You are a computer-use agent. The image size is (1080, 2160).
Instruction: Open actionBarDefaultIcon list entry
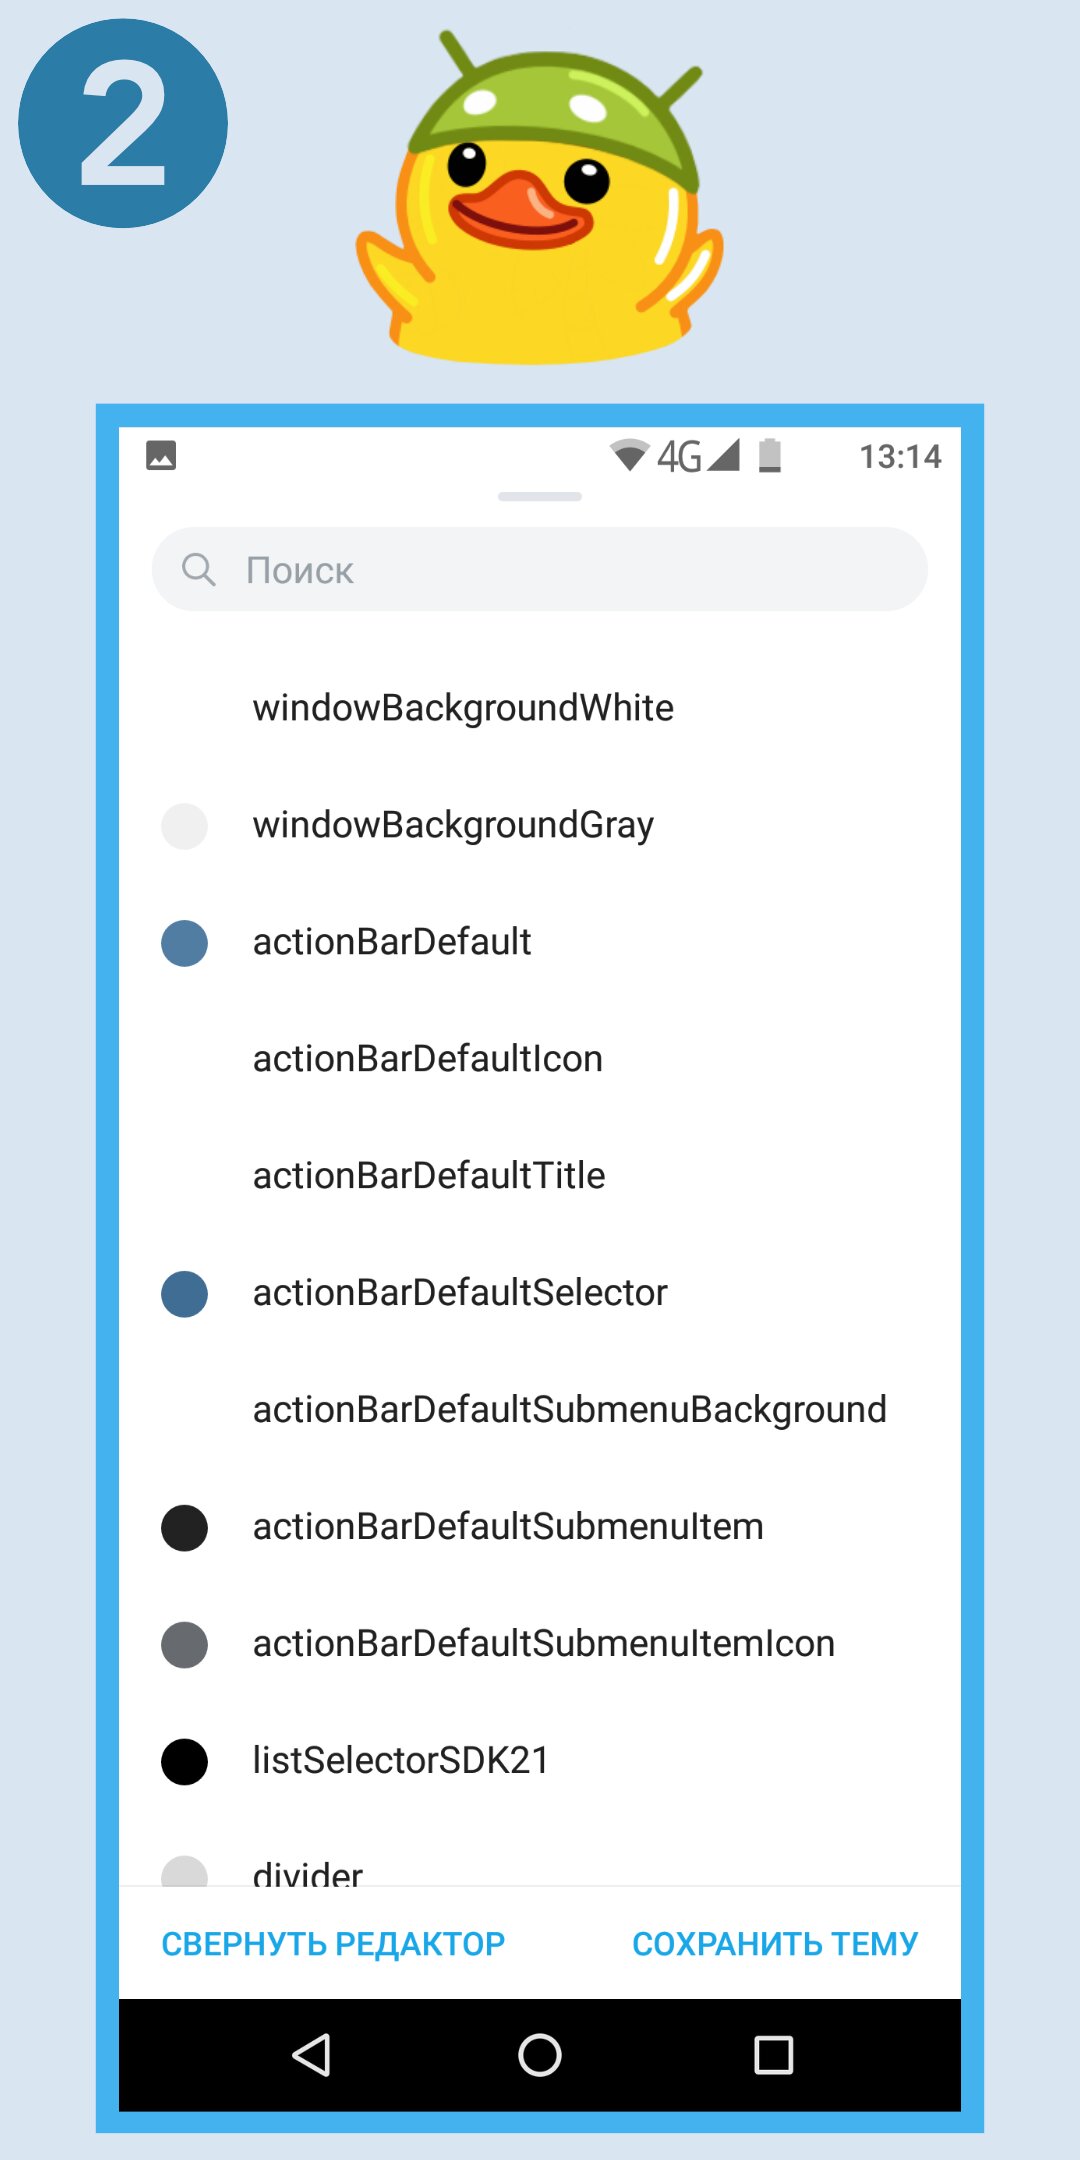pos(540,1059)
